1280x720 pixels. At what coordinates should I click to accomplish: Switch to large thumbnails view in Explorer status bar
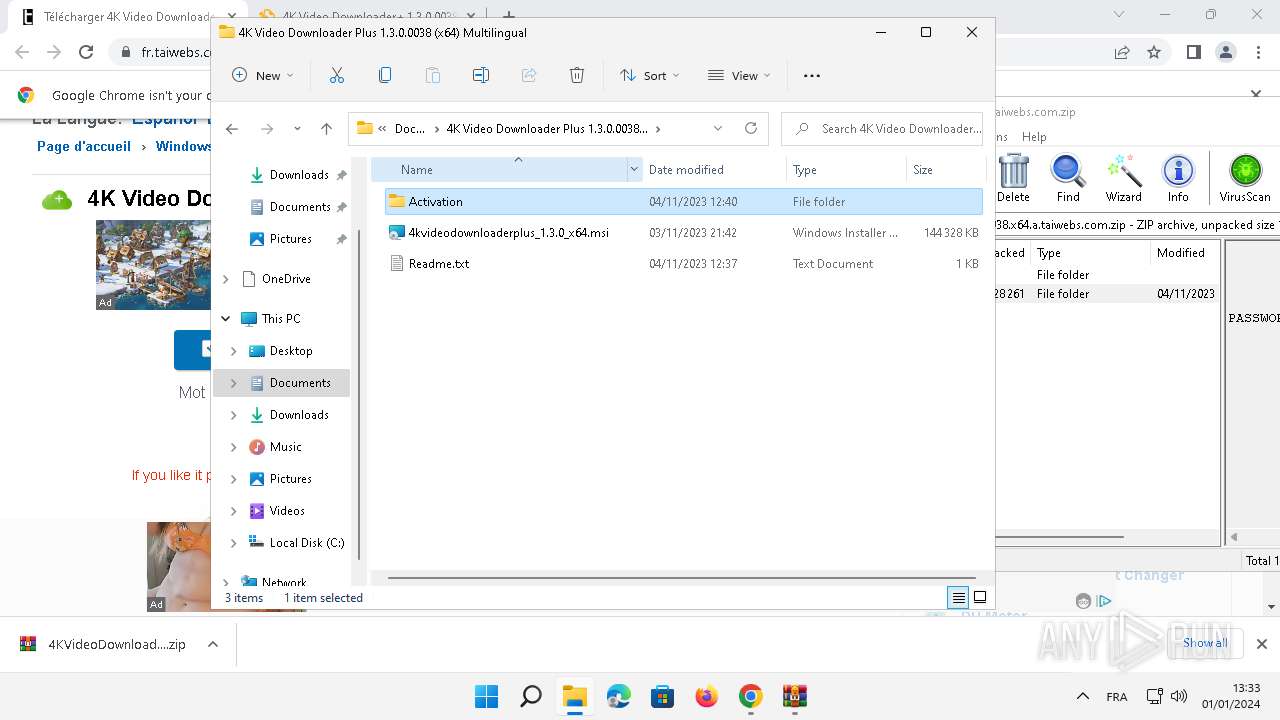click(x=980, y=598)
